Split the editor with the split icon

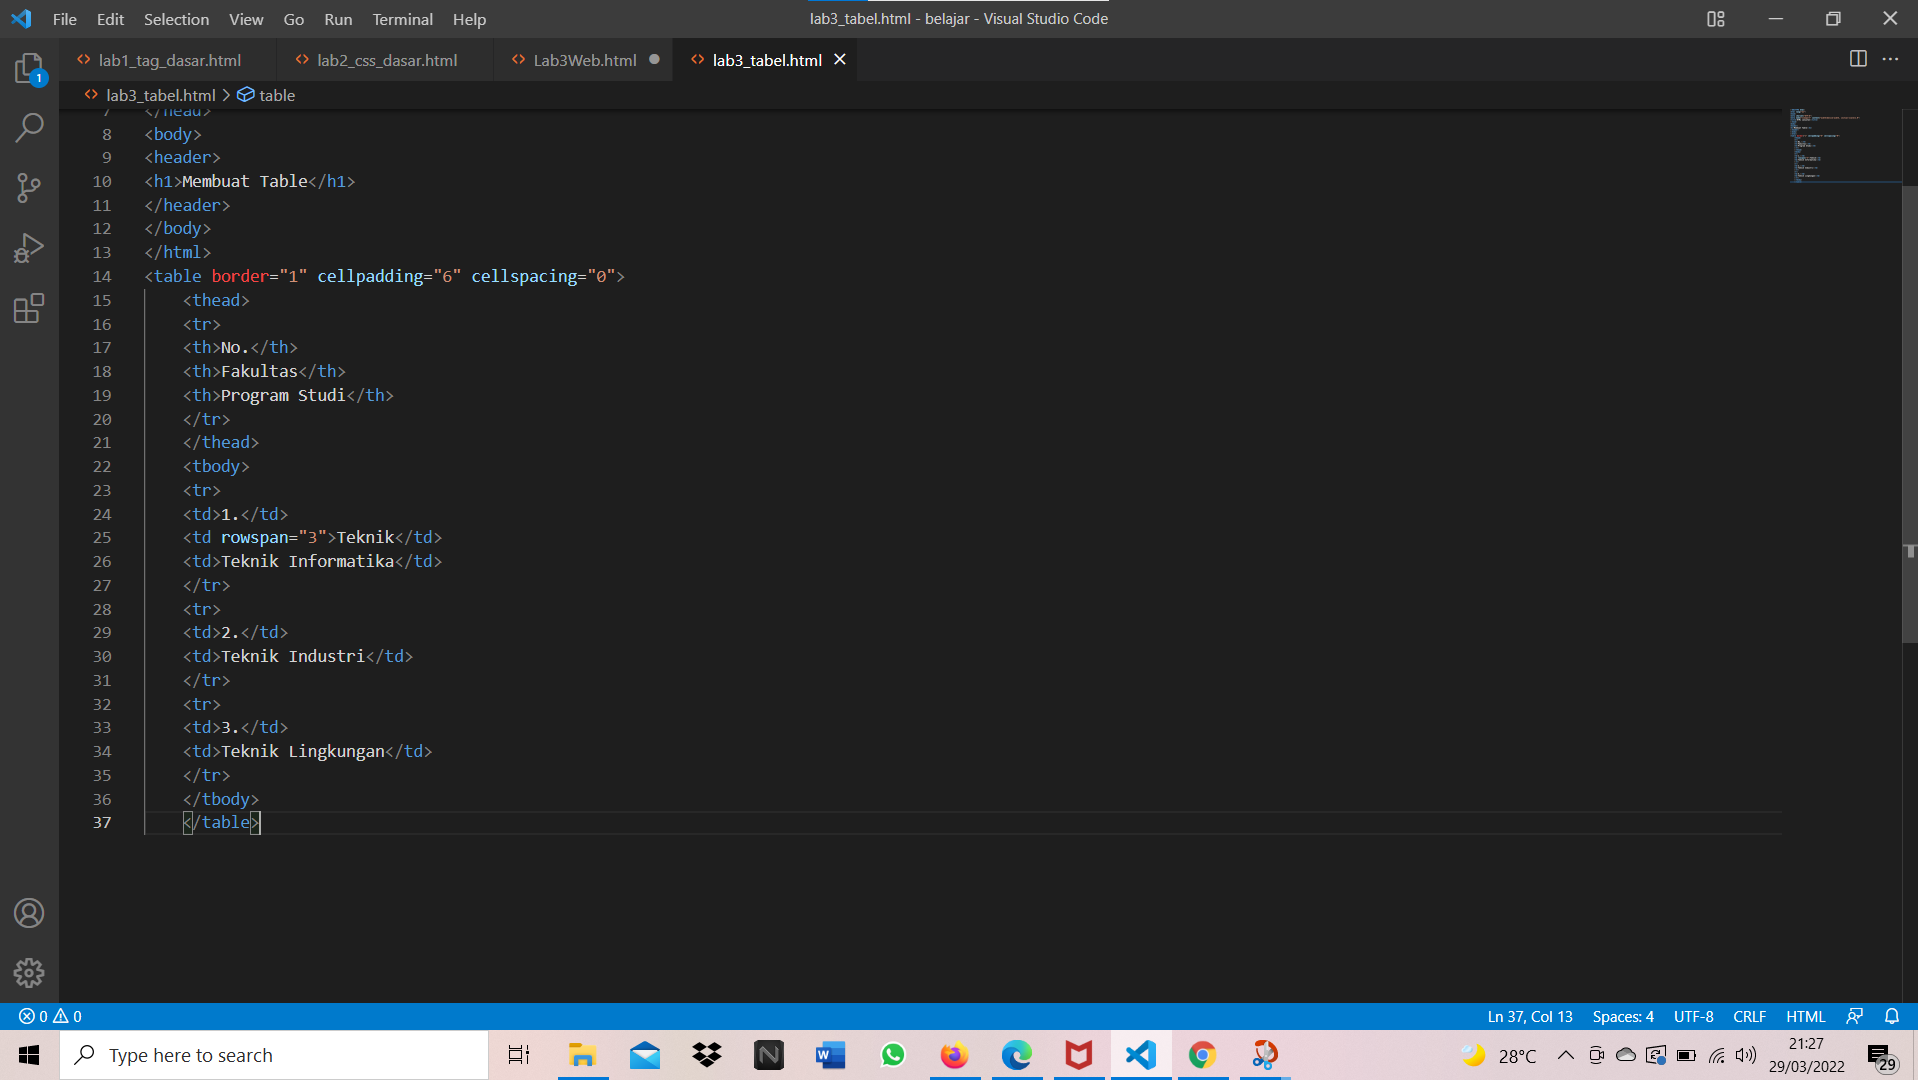point(1860,59)
